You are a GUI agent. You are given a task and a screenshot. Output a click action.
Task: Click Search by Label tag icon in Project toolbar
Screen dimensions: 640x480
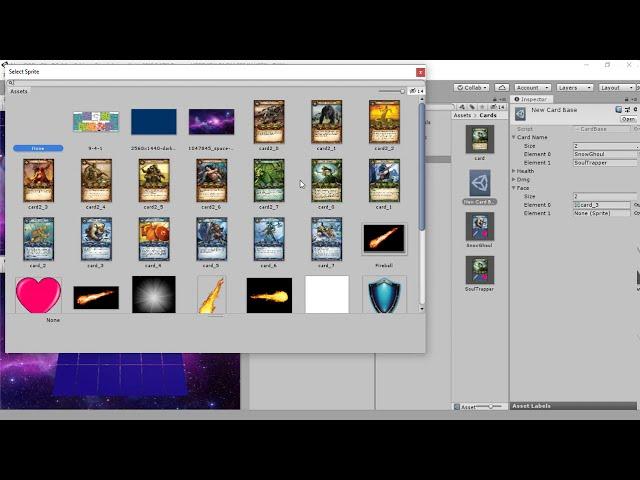point(472,107)
